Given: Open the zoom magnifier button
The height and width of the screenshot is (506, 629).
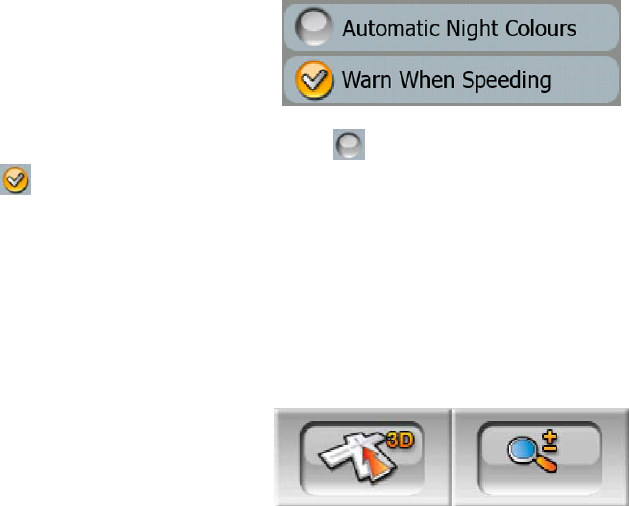Looking at the screenshot, I should pos(540,458).
